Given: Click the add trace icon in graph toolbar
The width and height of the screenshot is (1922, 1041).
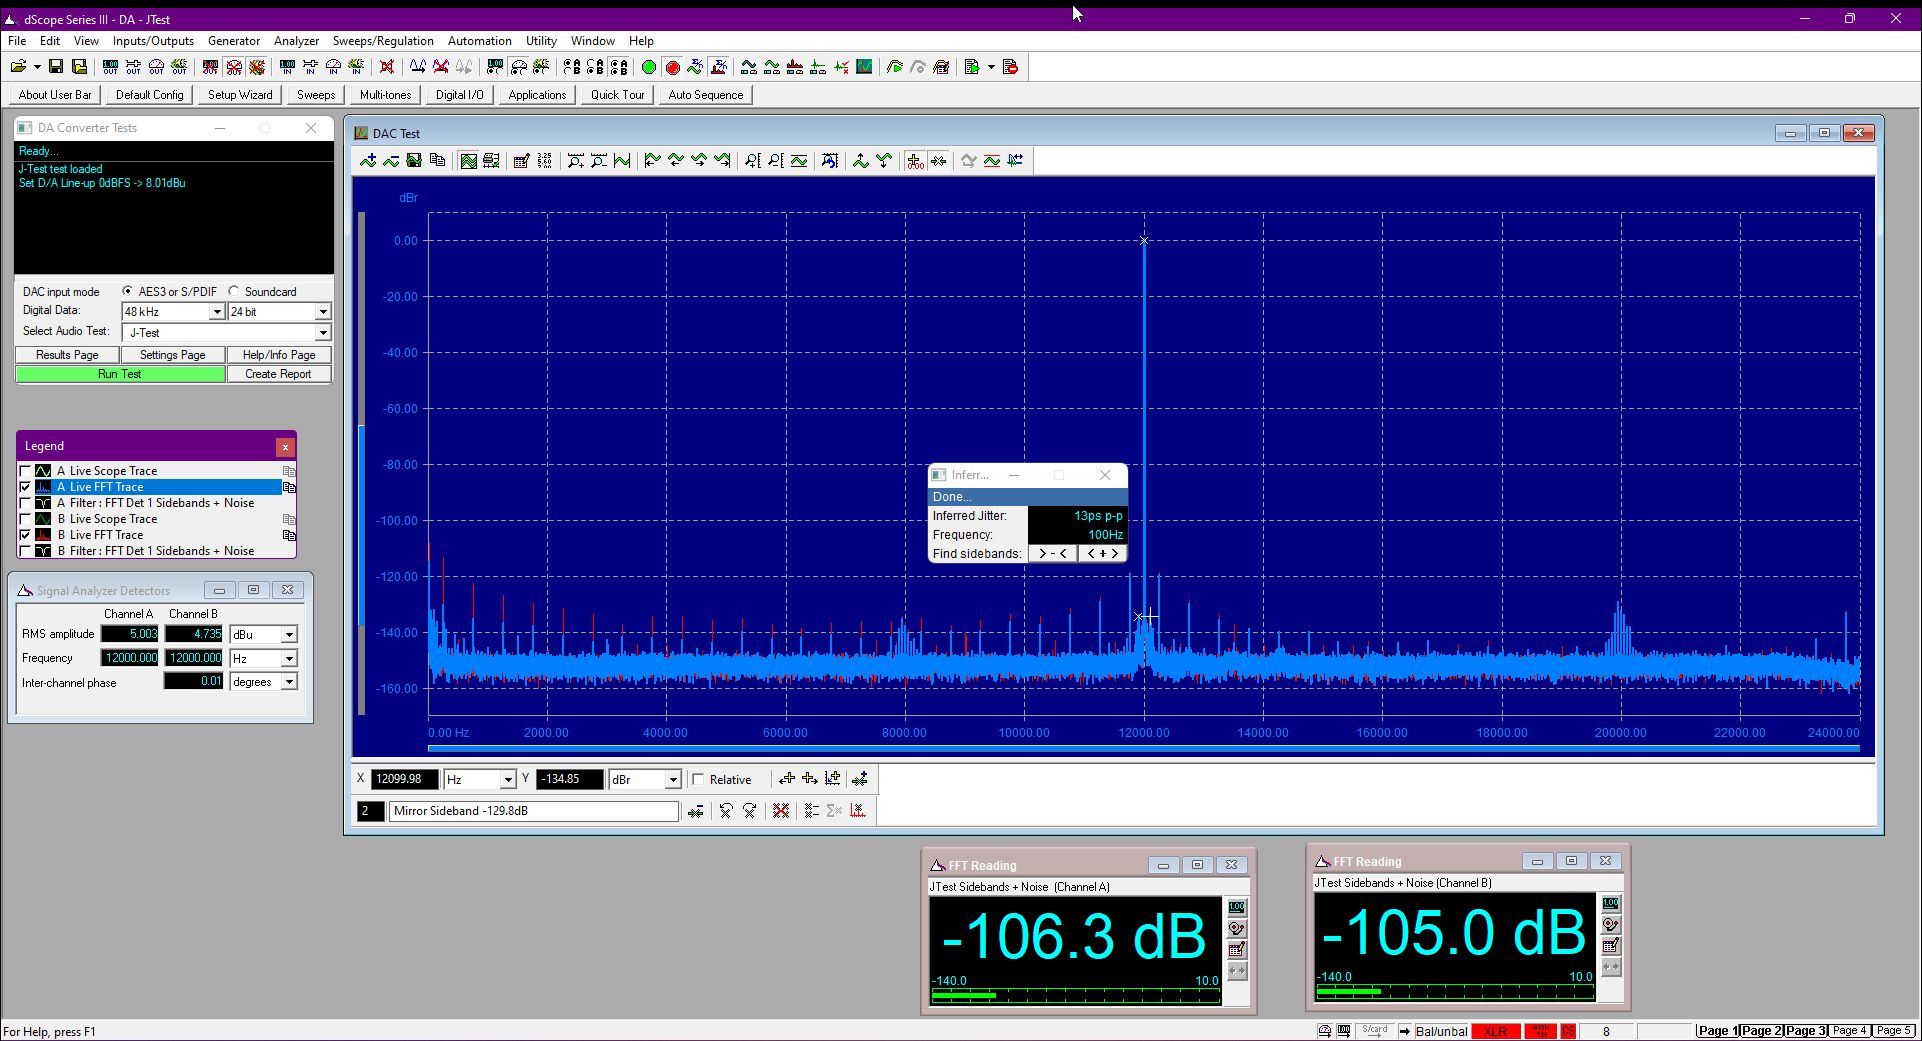Looking at the screenshot, I should coord(368,161).
